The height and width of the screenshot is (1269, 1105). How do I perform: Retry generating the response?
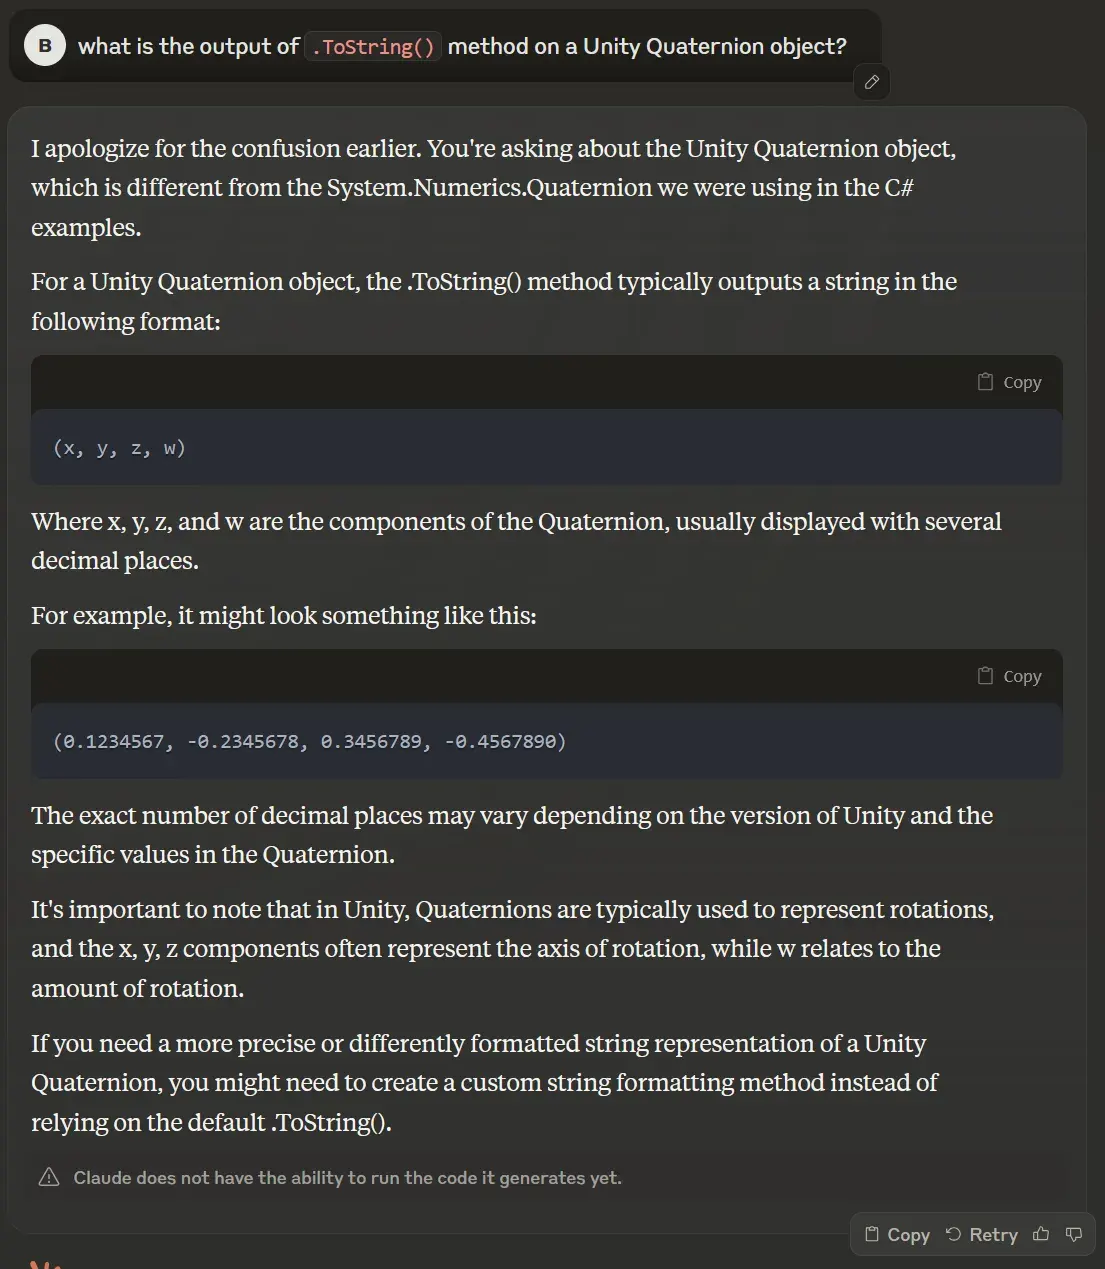click(x=981, y=1234)
